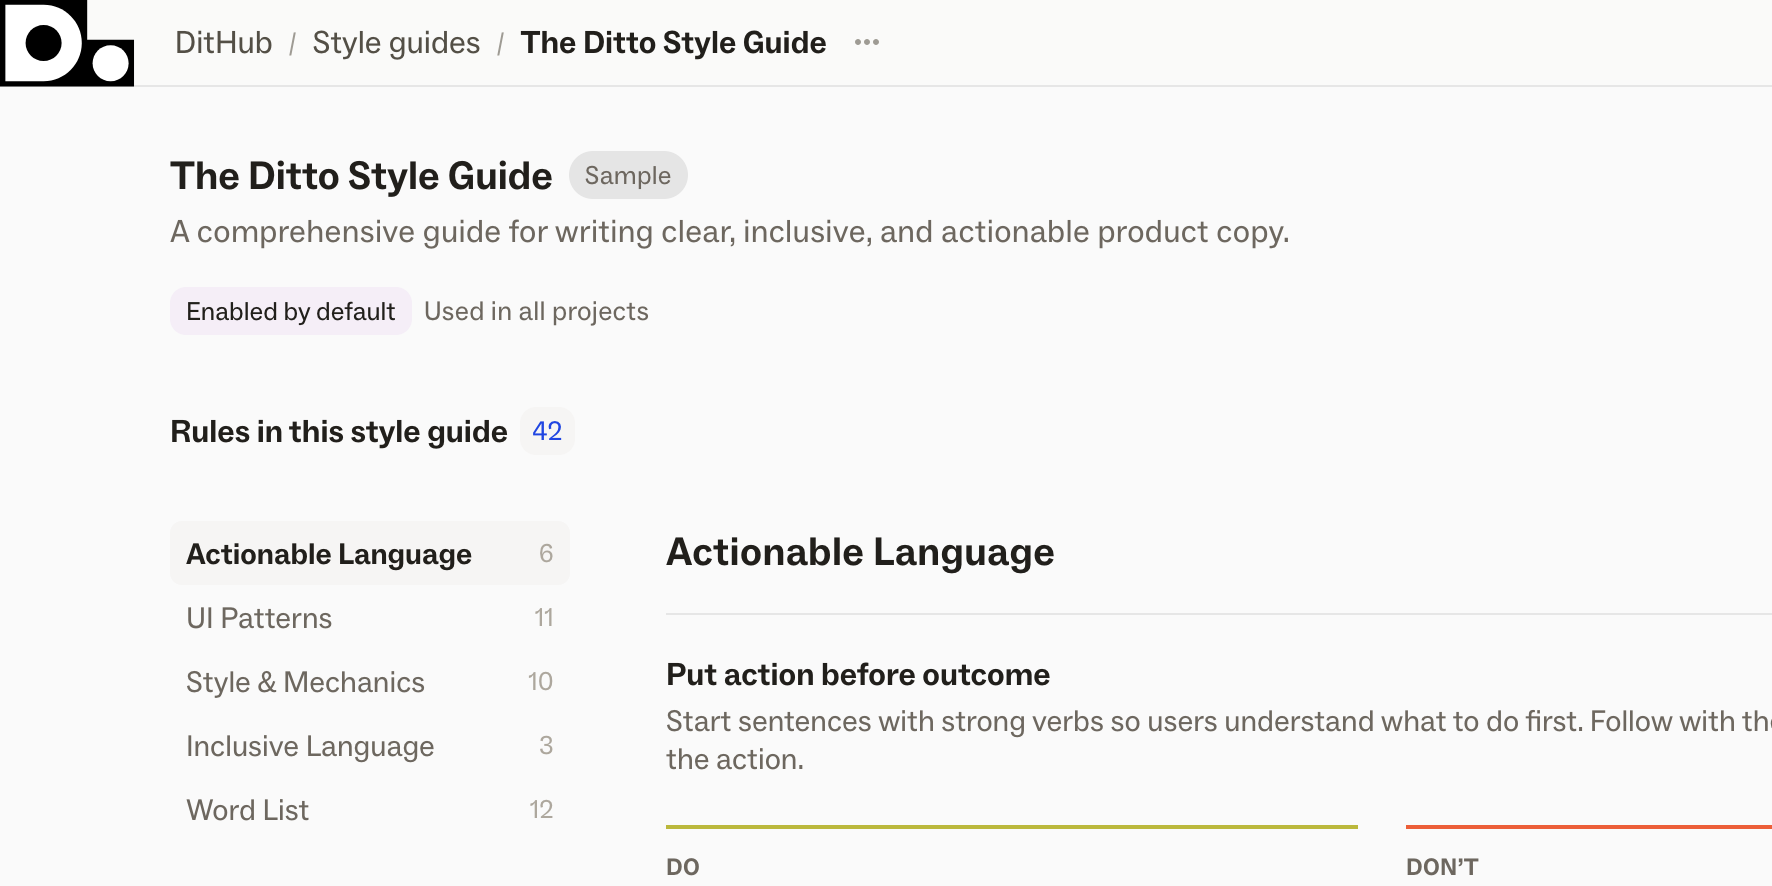Open the three-dot more options menu
The image size is (1772, 886).
coord(867,42)
